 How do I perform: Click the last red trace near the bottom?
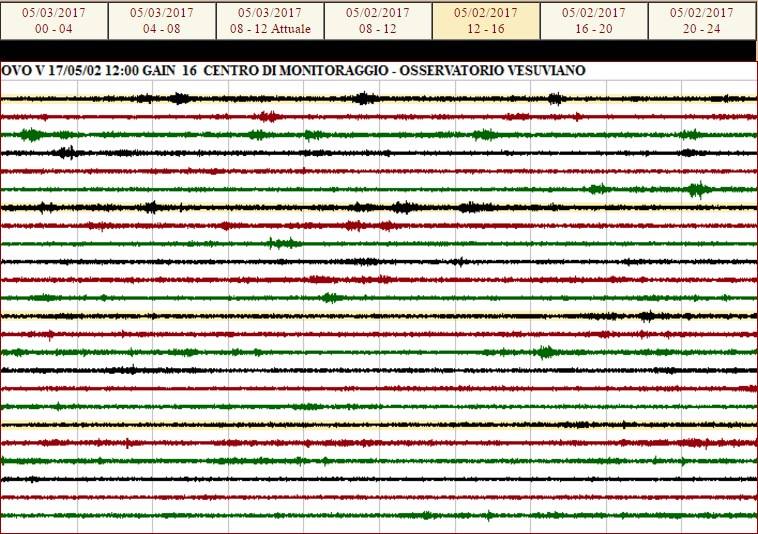point(379,498)
